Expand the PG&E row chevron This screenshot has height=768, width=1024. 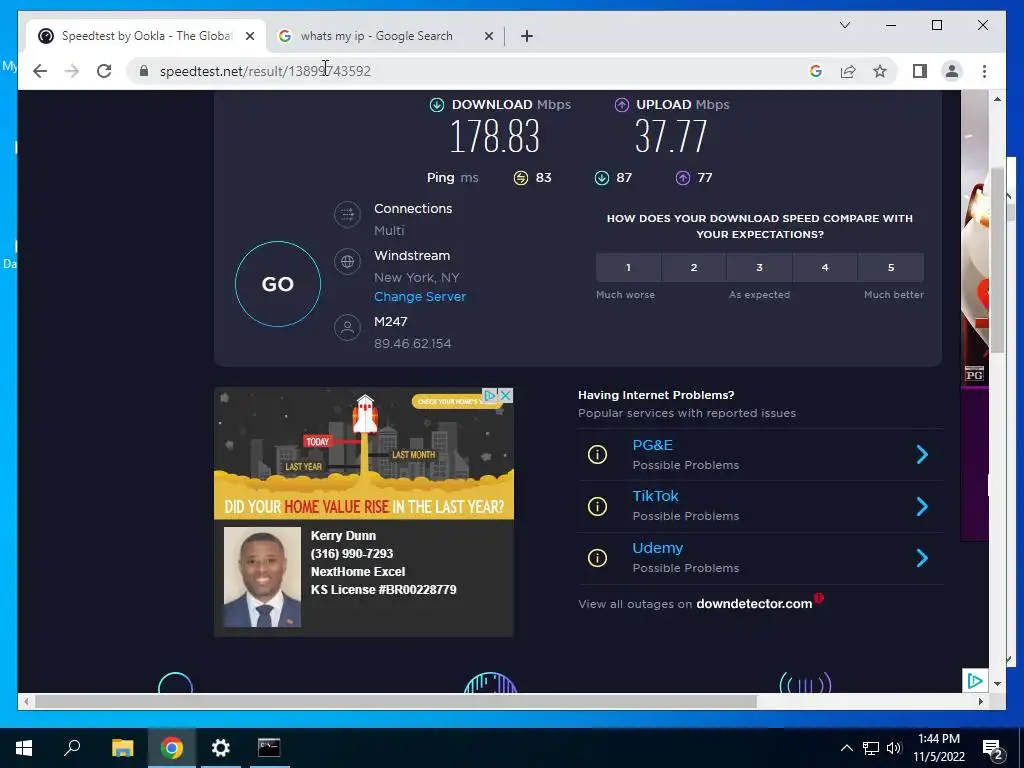point(922,455)
